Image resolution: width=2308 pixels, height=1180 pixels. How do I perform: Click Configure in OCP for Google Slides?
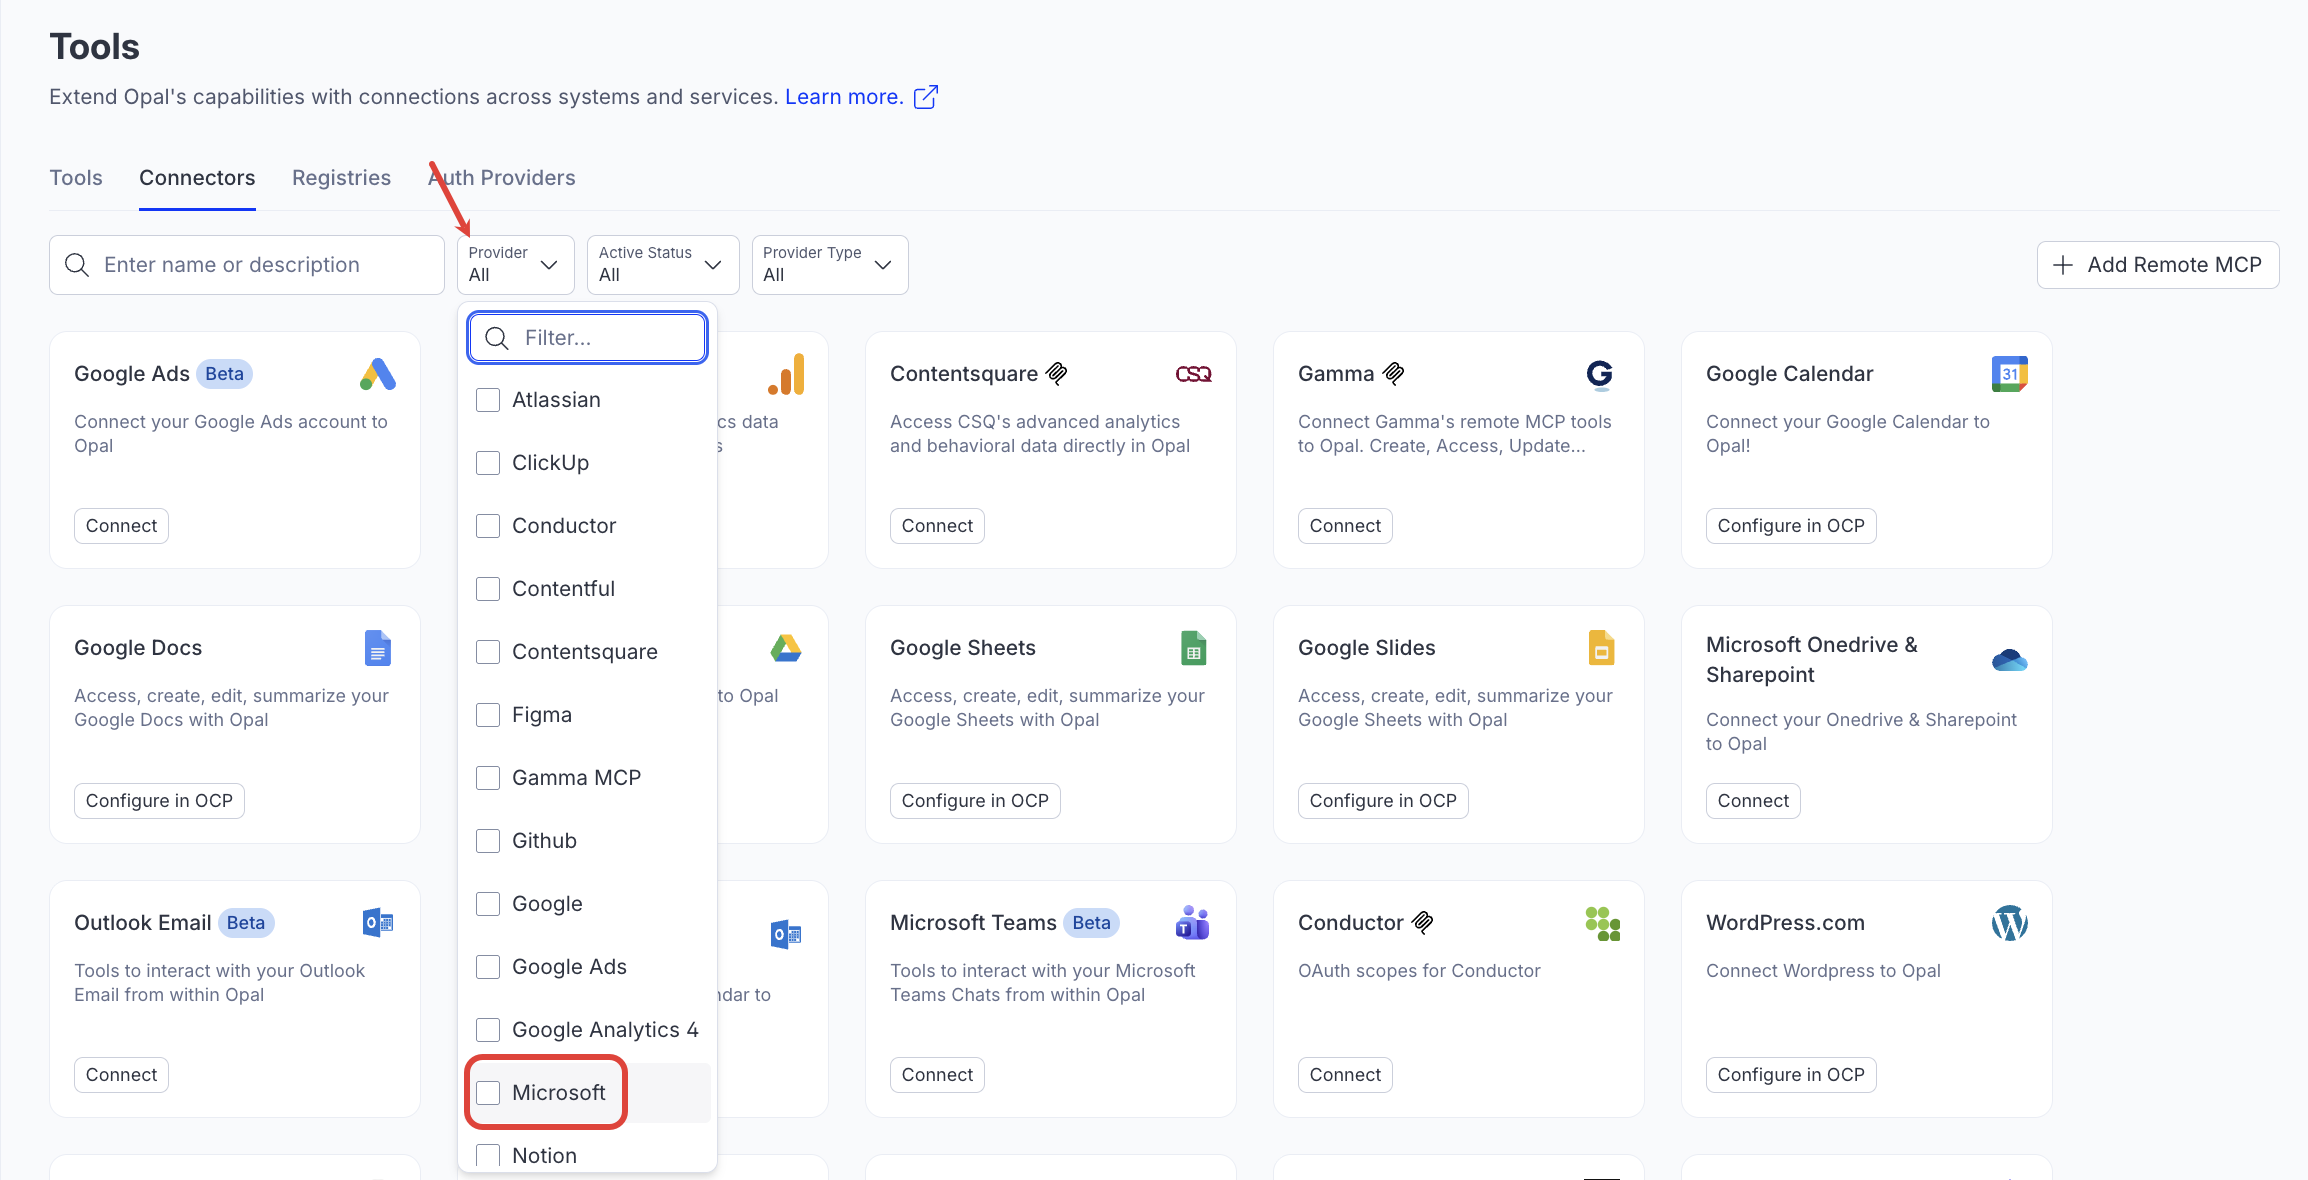click(x=1383, y=801)
